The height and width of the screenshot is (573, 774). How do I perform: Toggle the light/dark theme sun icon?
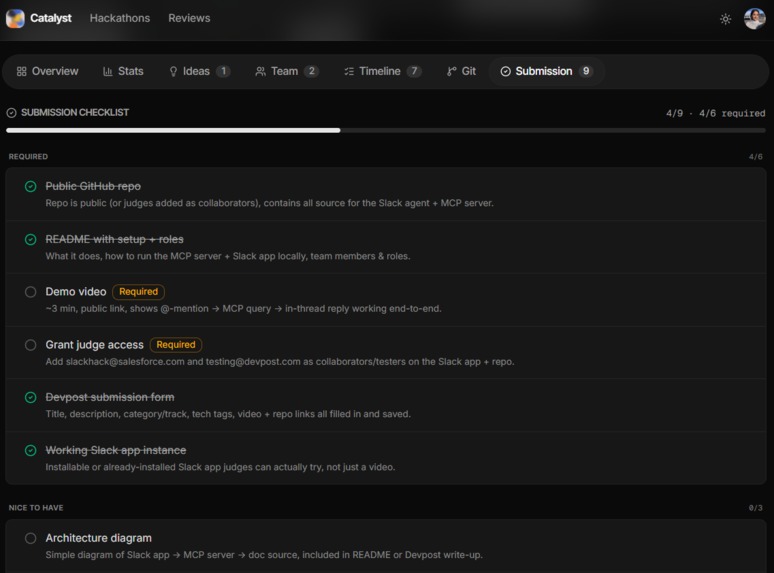point(725,19)
